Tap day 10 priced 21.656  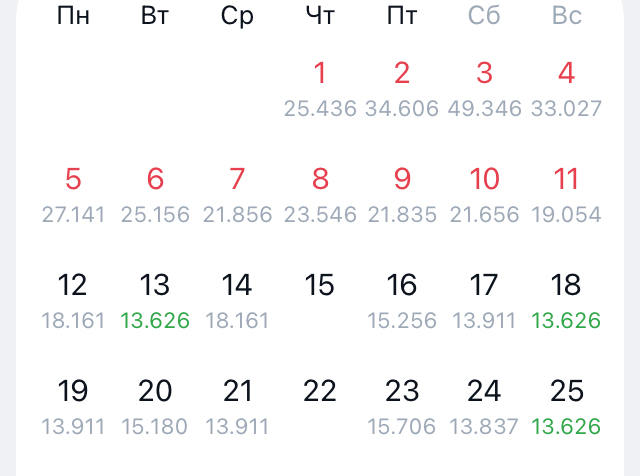[484, 193]
